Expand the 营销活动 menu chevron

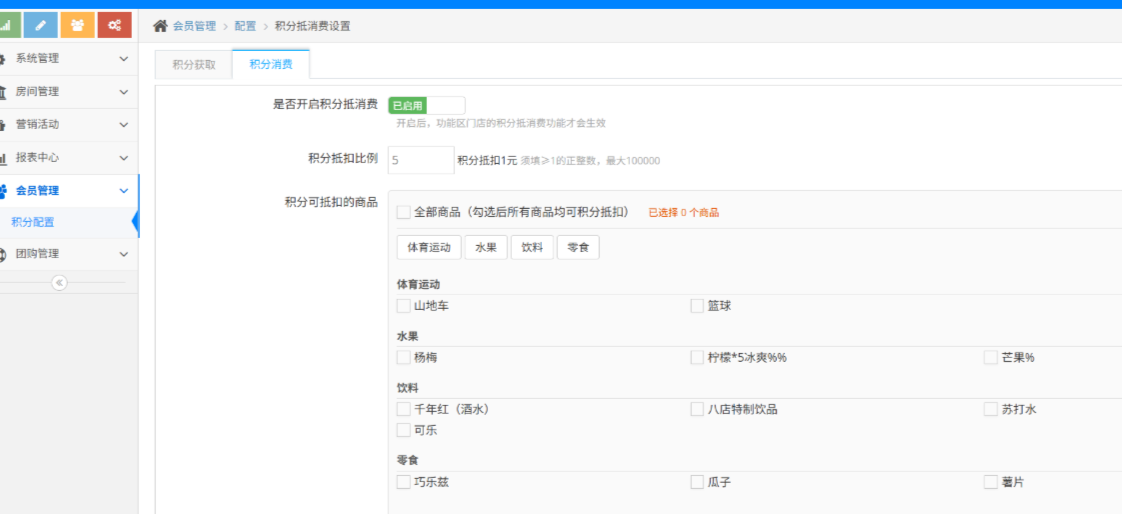click(x=124, y=125)
